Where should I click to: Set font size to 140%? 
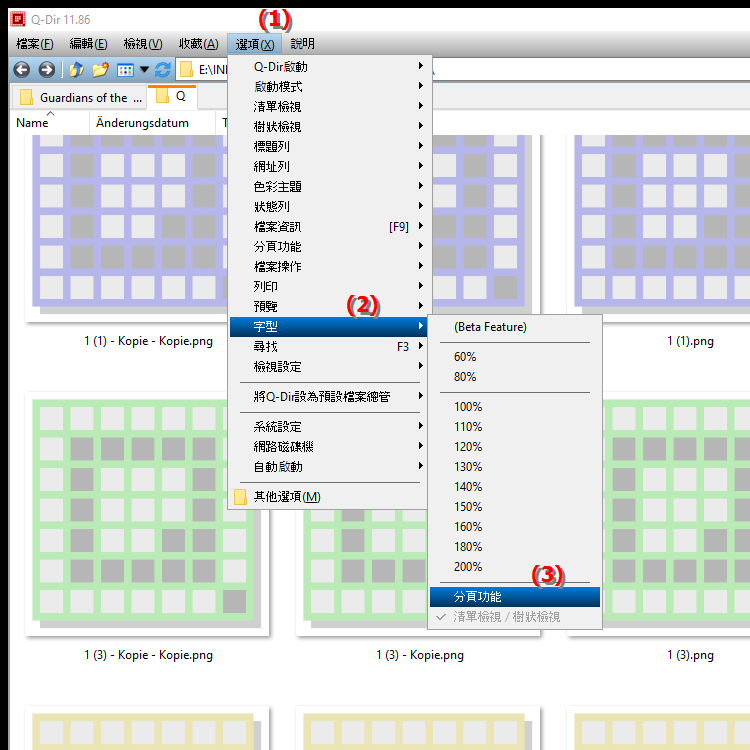[515, 487]
